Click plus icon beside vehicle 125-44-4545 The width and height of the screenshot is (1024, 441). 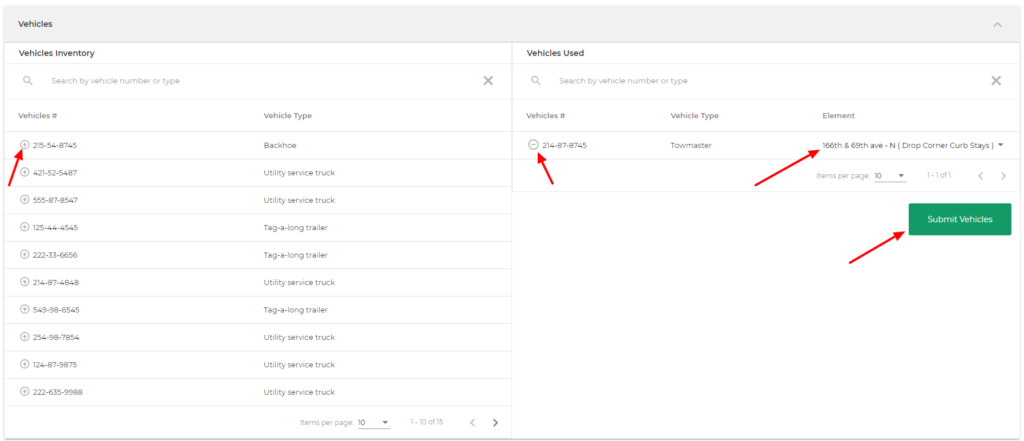click(25, 227)
